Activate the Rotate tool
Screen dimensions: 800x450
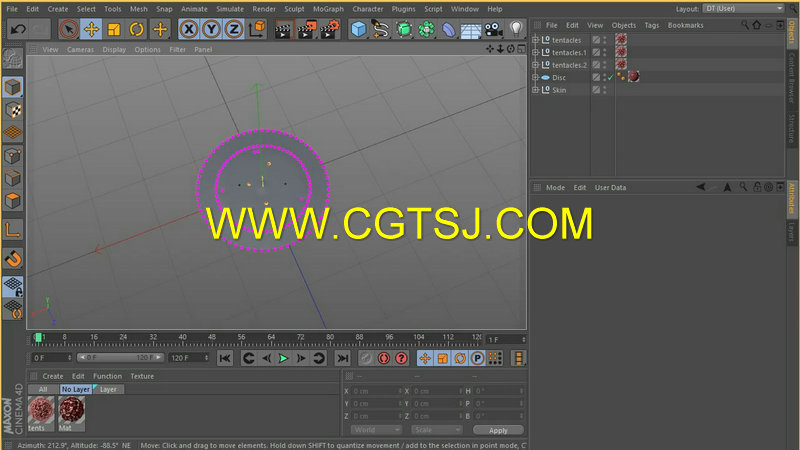click(136, 29)
